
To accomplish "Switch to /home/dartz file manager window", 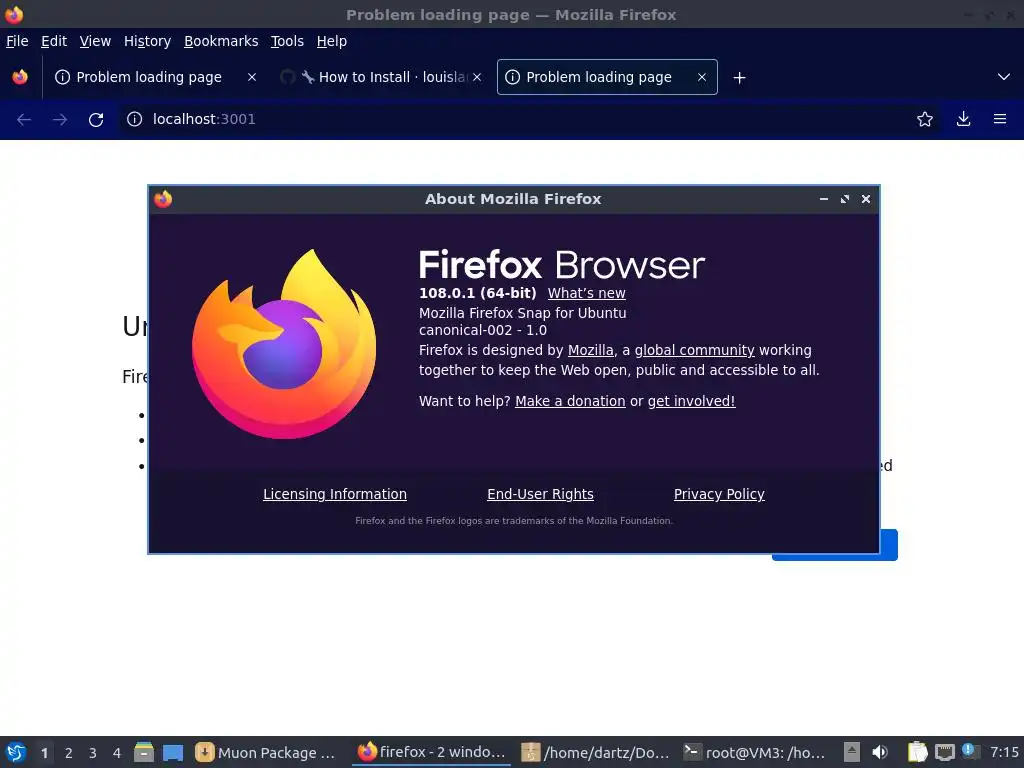I will click(x=596, y=752).
